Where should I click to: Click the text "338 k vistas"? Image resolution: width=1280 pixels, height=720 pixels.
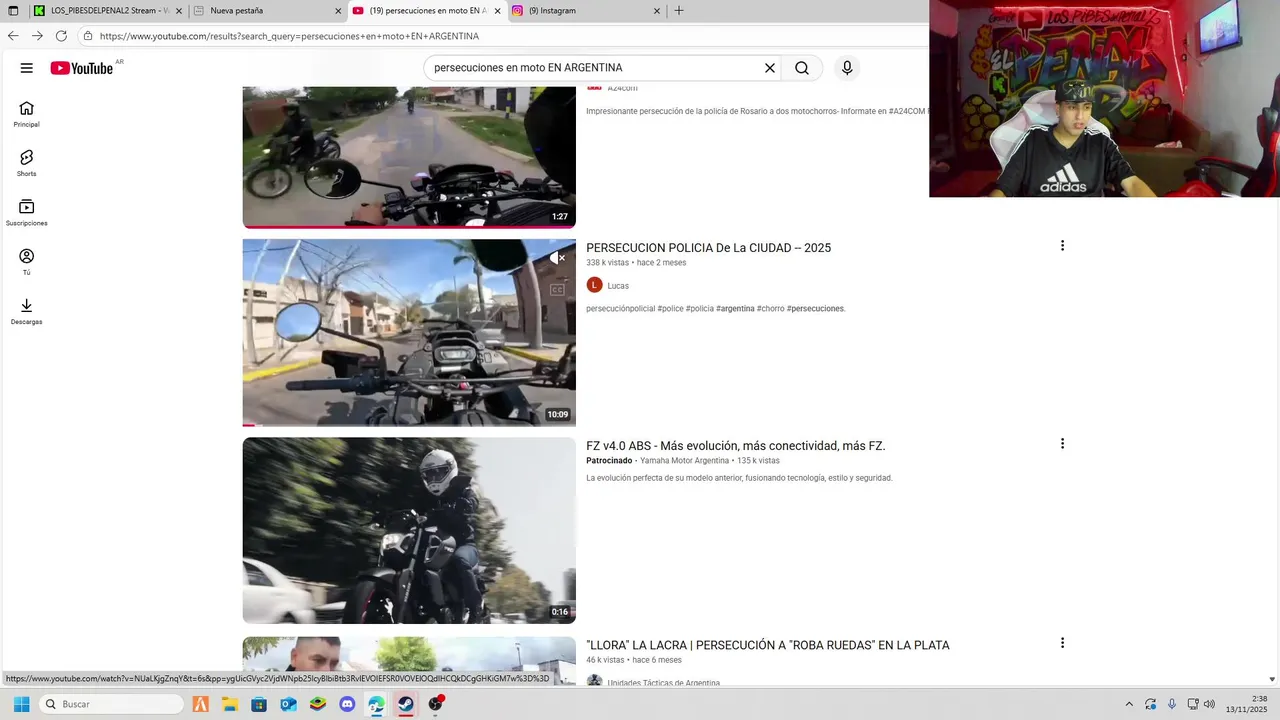point(607,263)
